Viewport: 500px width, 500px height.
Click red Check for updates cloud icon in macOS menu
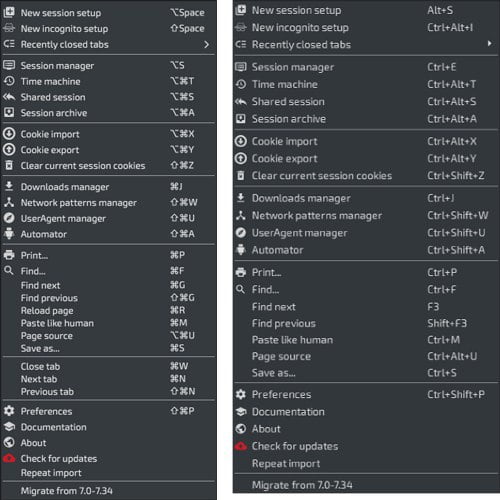pyautogui.click(x=9, y=458)
